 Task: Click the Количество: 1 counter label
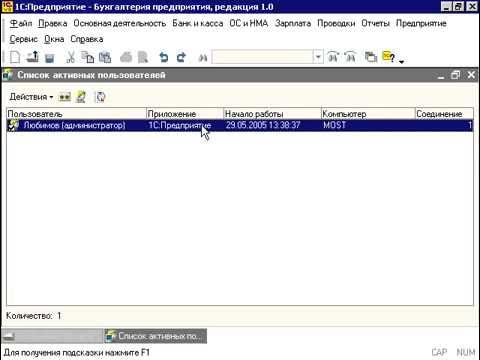[34, 316]
